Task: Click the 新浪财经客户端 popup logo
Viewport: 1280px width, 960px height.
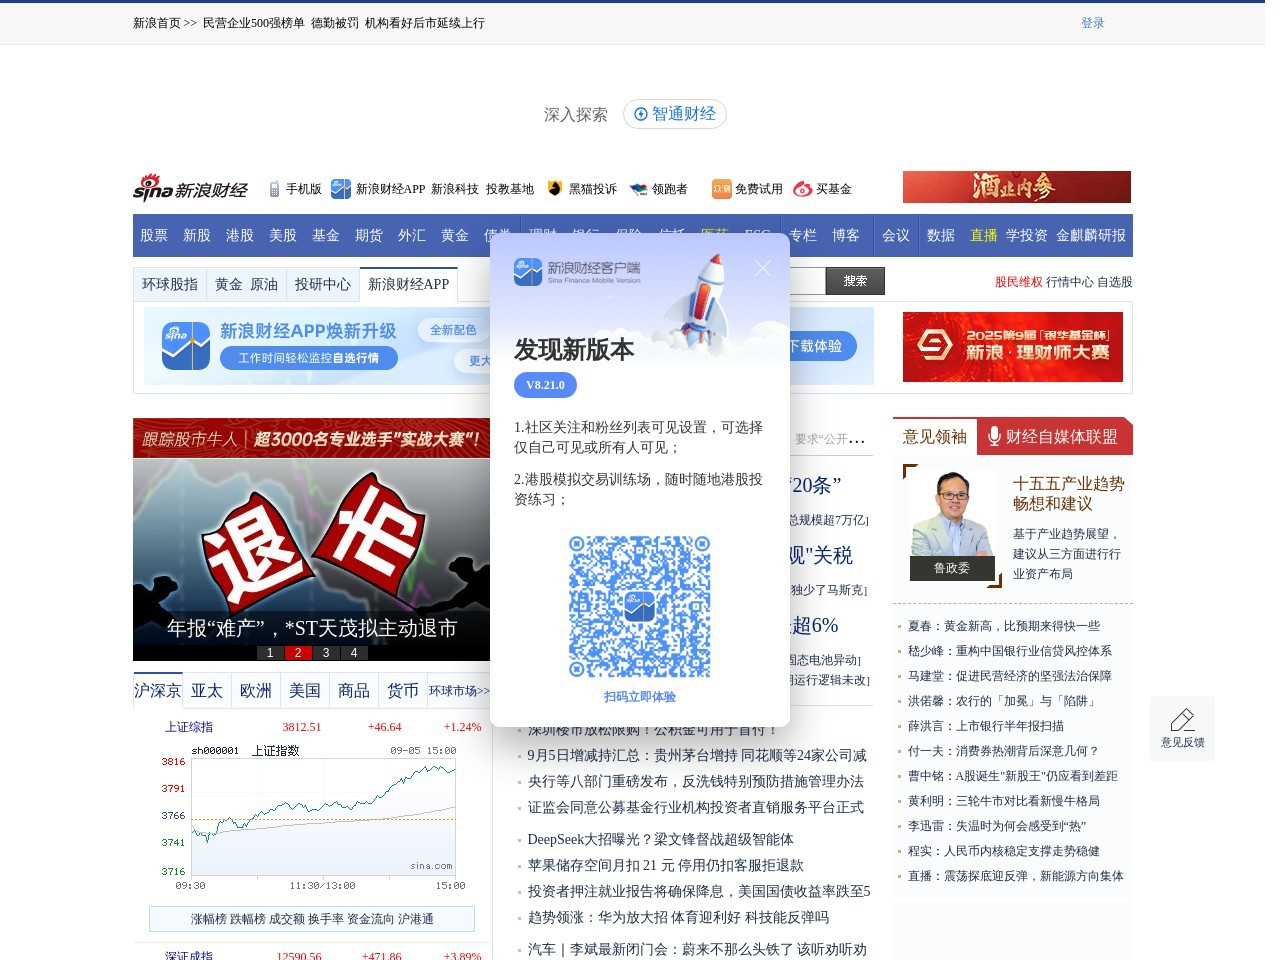Action: (x=577, y=271)
